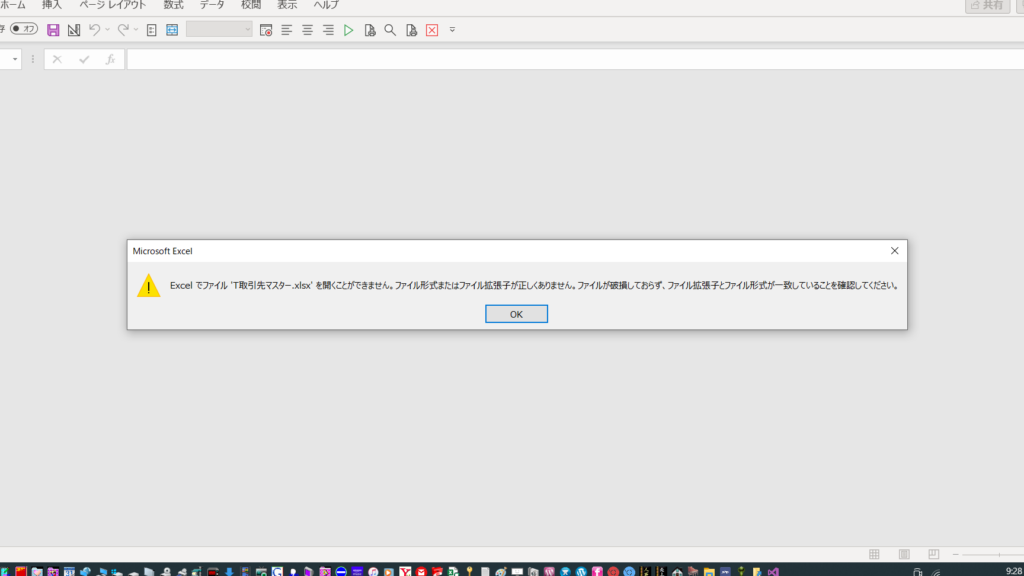Click the blue freeze-panes table icon
1024x576 pixels.
[172, 30]
